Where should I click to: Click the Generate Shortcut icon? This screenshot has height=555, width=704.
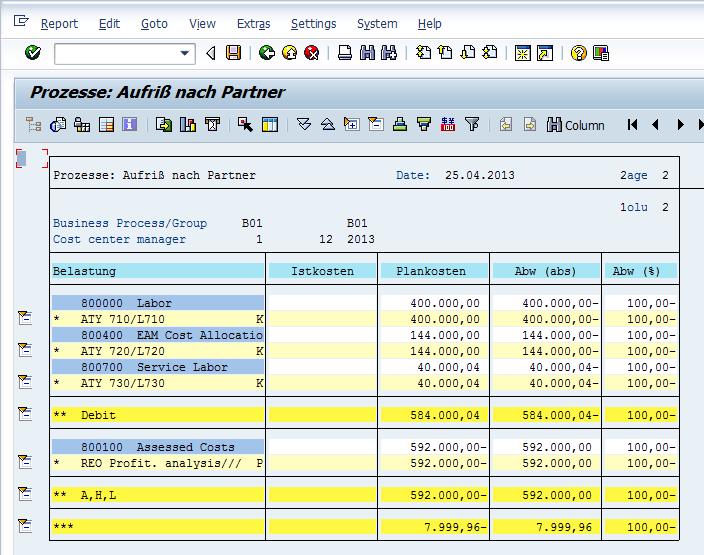click(x=545, y=53)
